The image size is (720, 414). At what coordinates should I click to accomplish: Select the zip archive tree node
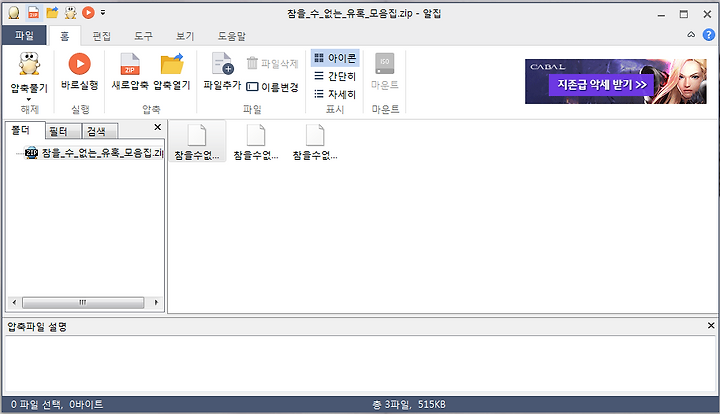(94, 153)
